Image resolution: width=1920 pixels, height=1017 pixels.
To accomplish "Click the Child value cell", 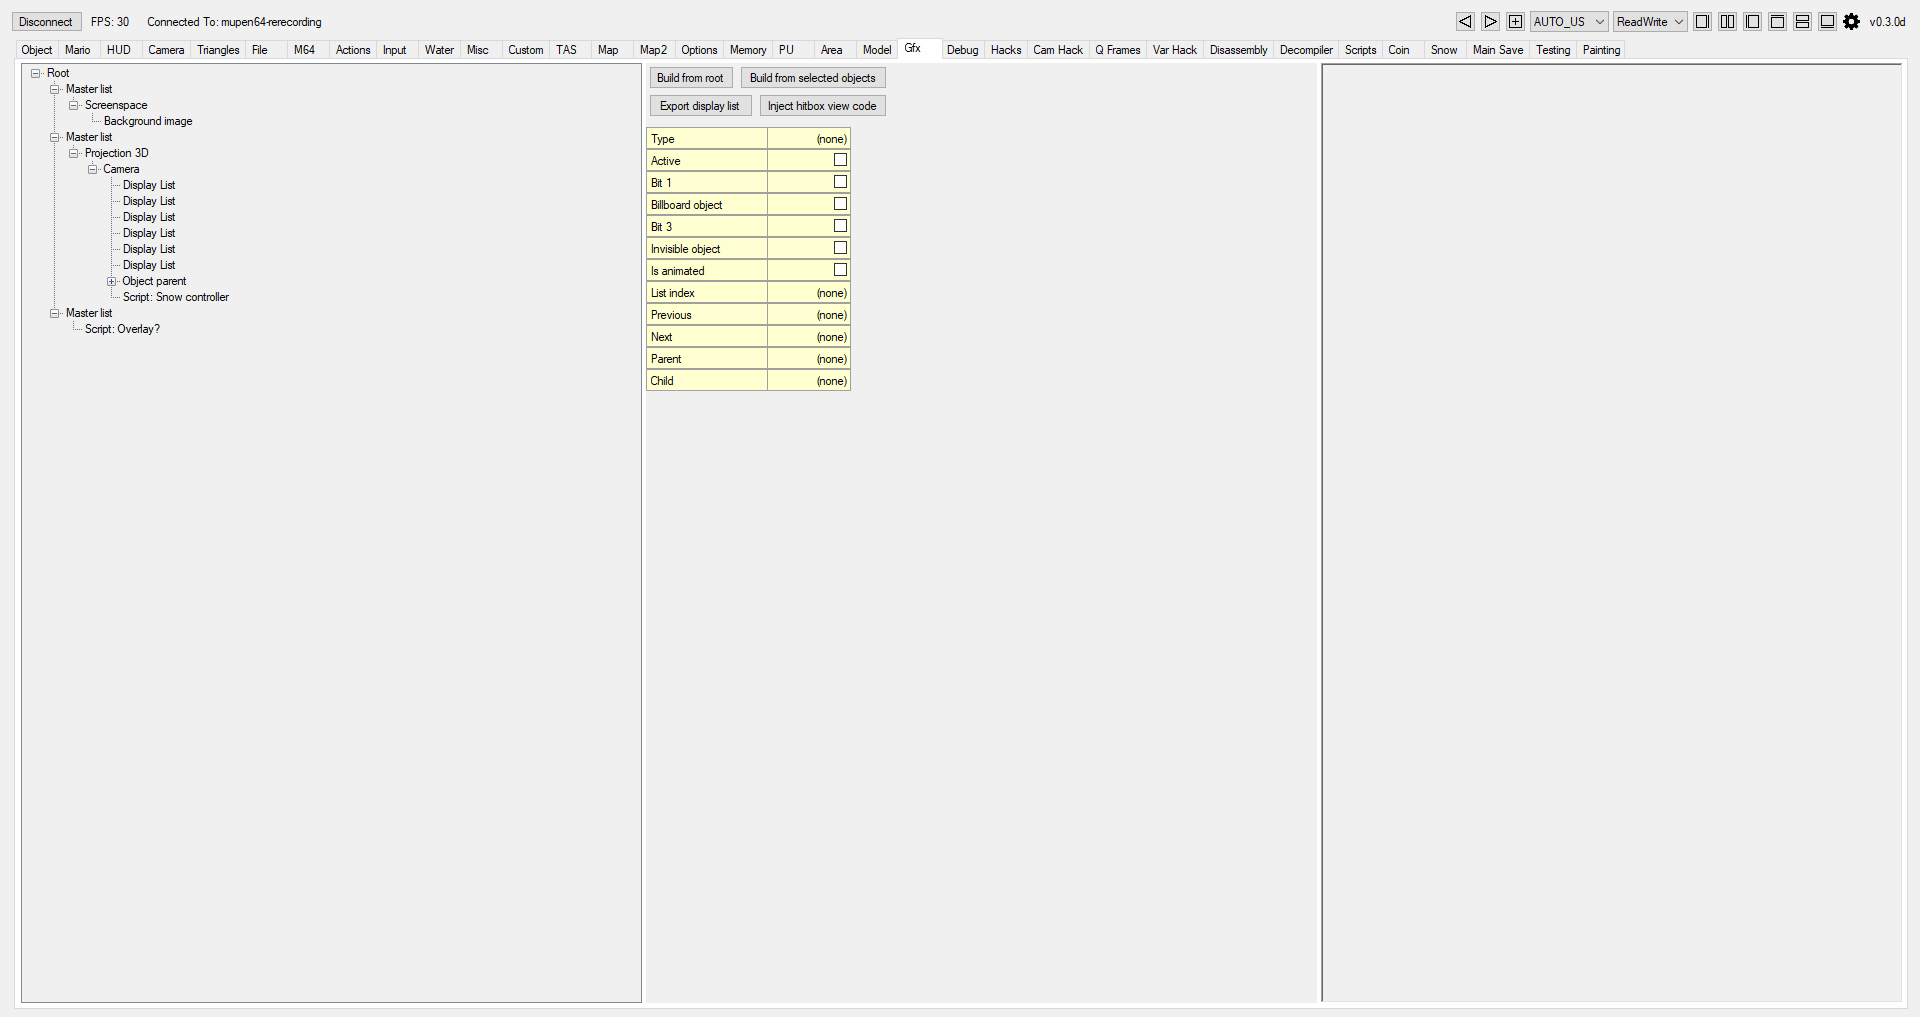I will coord(808,381).
